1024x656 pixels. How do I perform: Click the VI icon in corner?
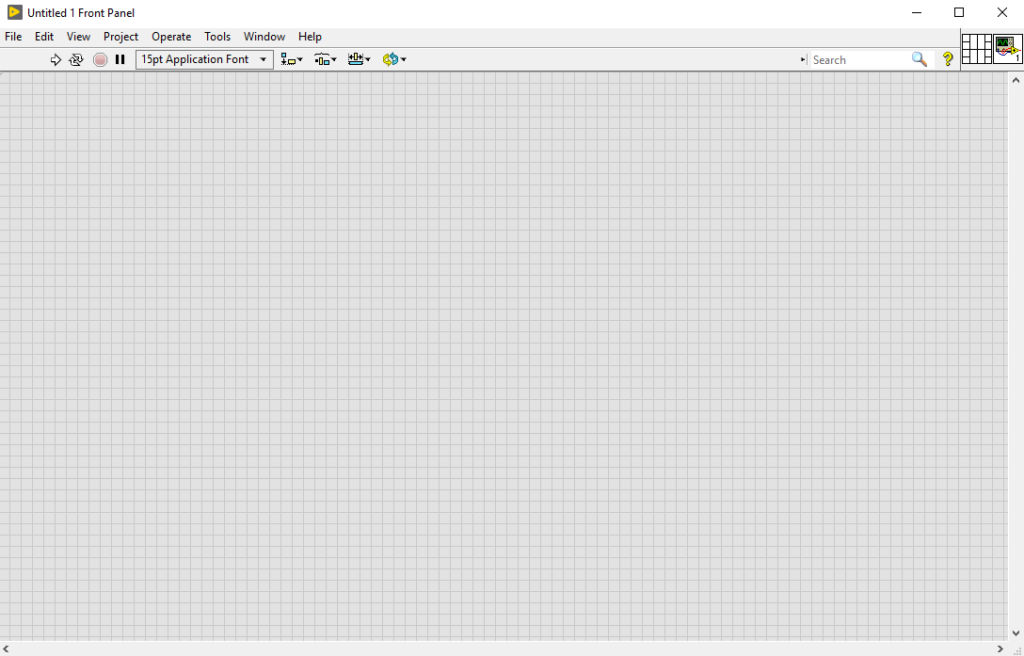coord(1008,49)
